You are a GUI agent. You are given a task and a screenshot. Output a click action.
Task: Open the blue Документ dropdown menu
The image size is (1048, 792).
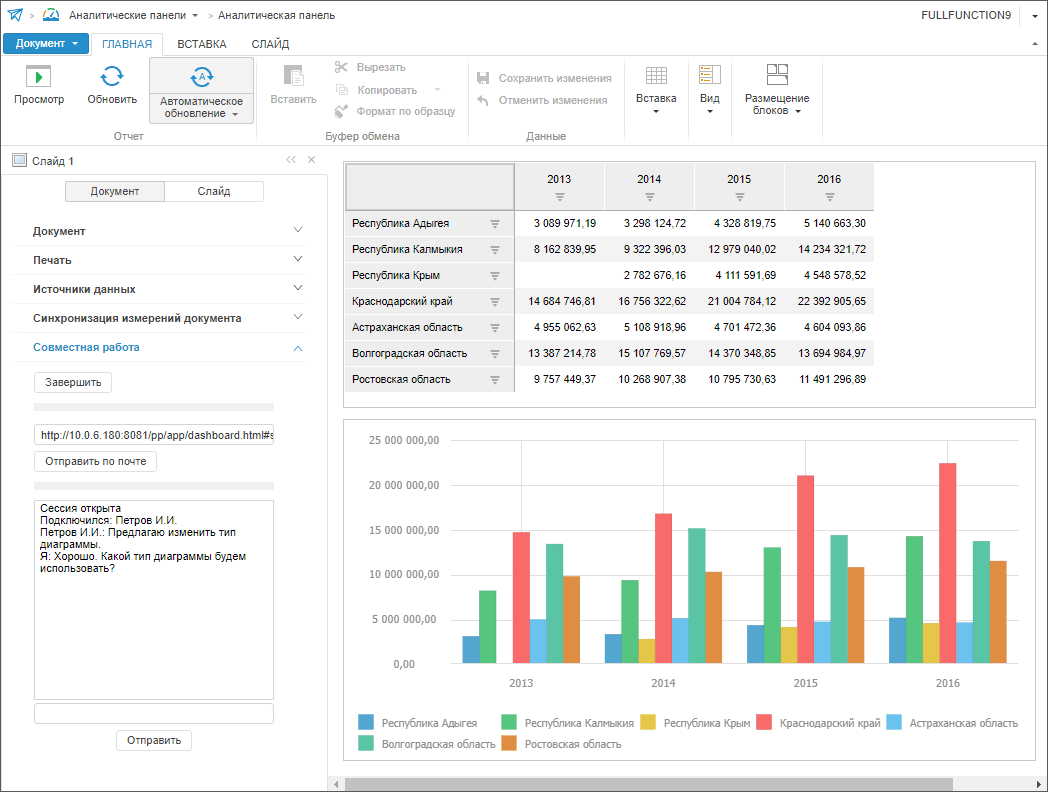click(x=46, y=44)
